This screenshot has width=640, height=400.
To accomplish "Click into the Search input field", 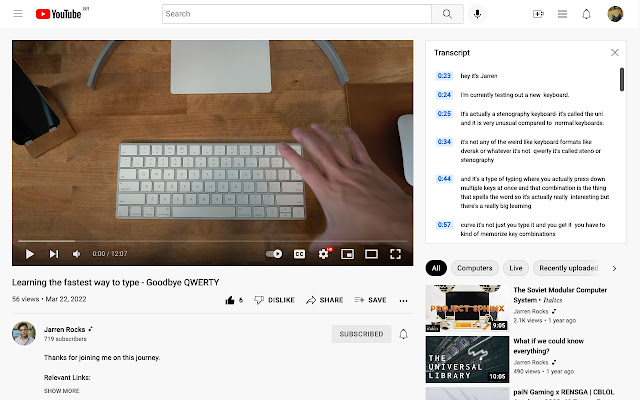I will point(297,14).
